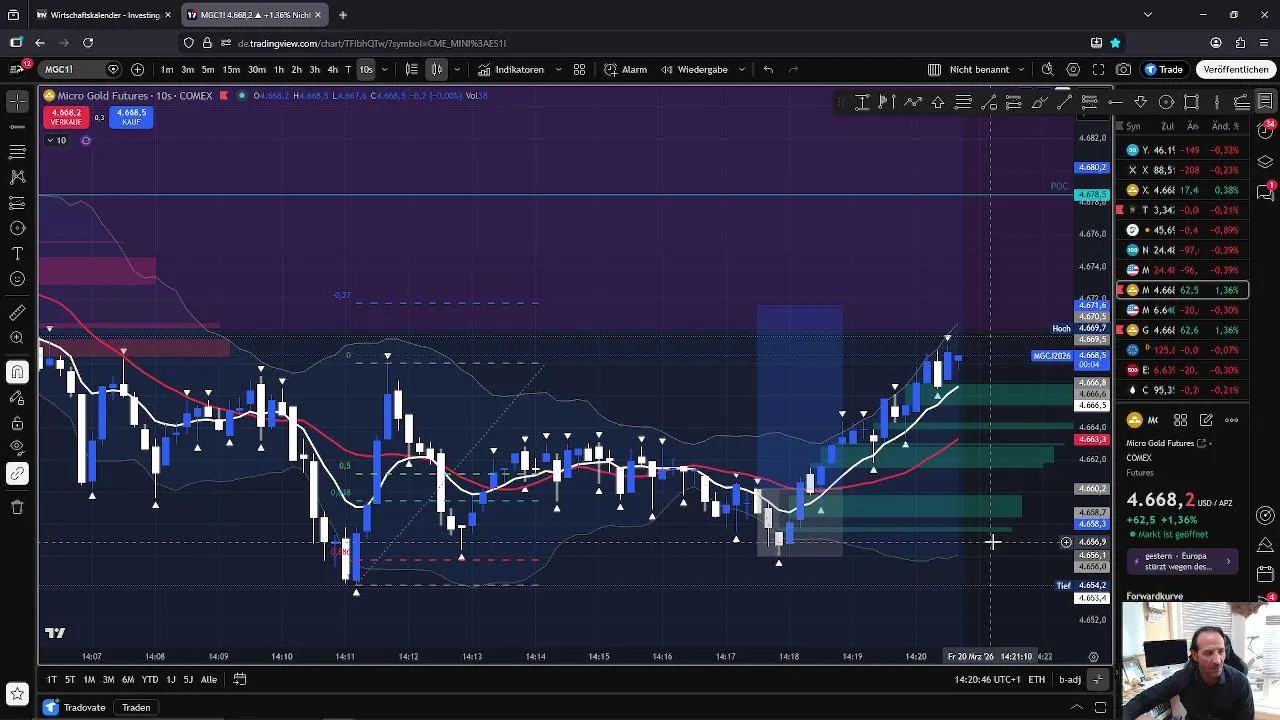Toggle lock all drawings

tap(17, 423)
